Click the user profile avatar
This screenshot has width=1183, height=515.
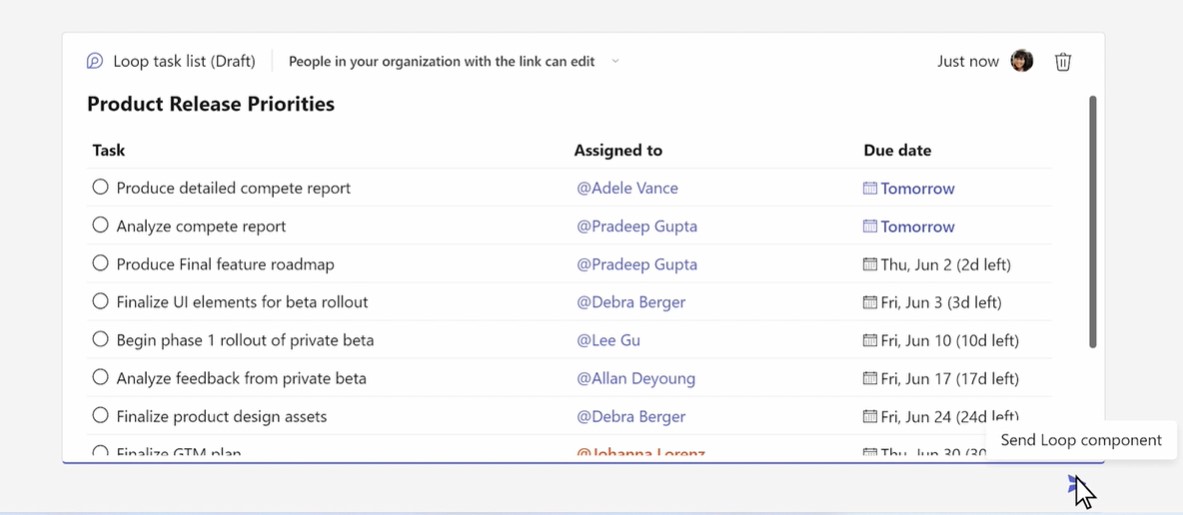[x=1021, y=61]
